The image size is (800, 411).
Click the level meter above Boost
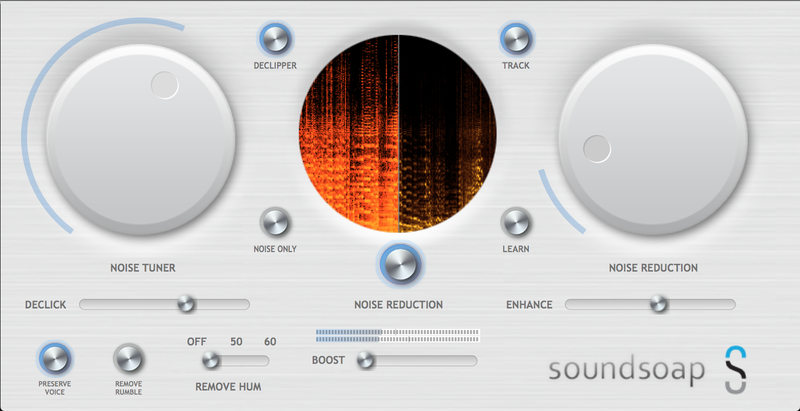coord(397,335)
